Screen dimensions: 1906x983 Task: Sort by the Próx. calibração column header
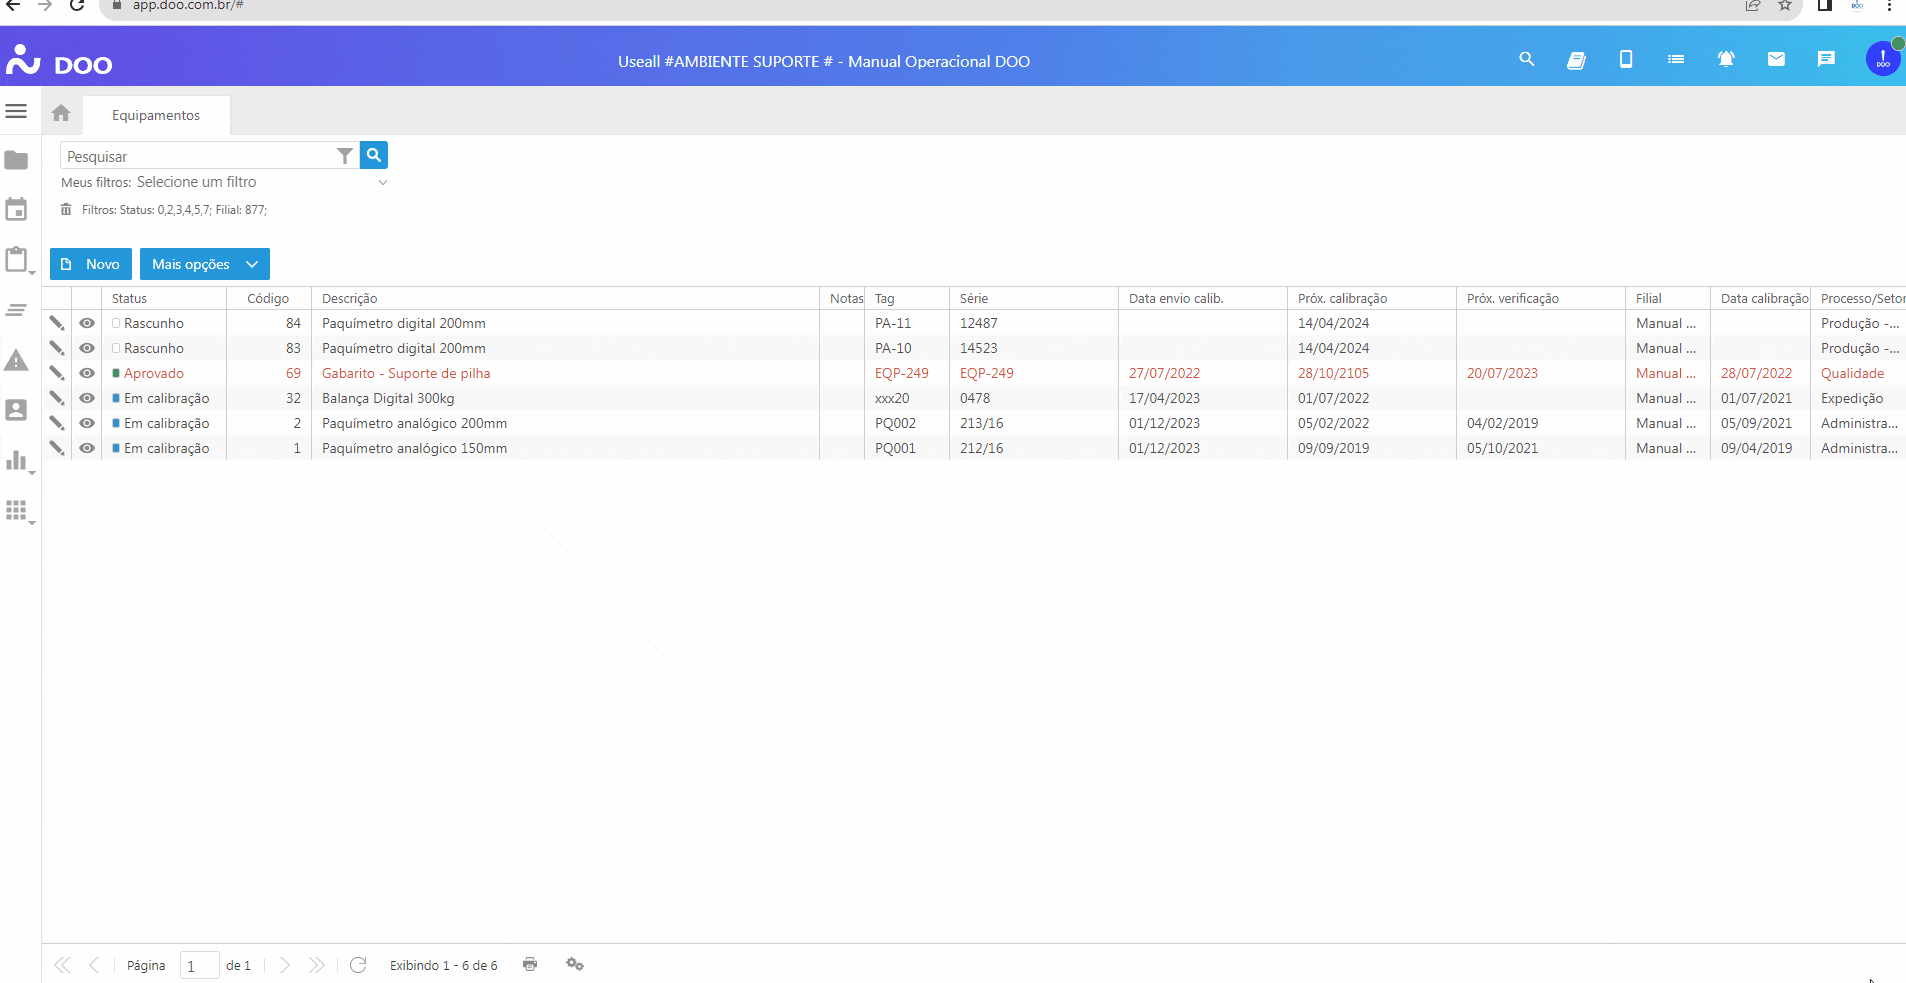pyautogui.click(x=1342, y=298)
